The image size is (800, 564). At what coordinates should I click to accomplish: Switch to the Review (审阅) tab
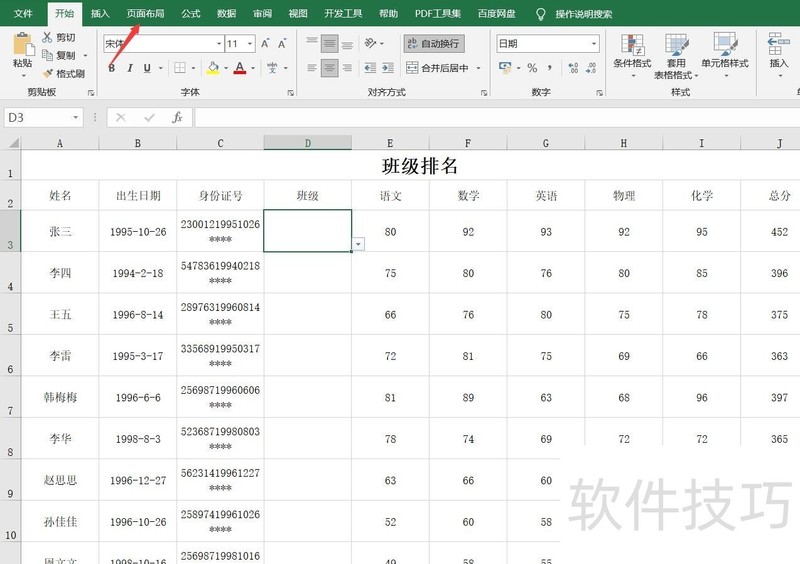[x=262, y=14]
